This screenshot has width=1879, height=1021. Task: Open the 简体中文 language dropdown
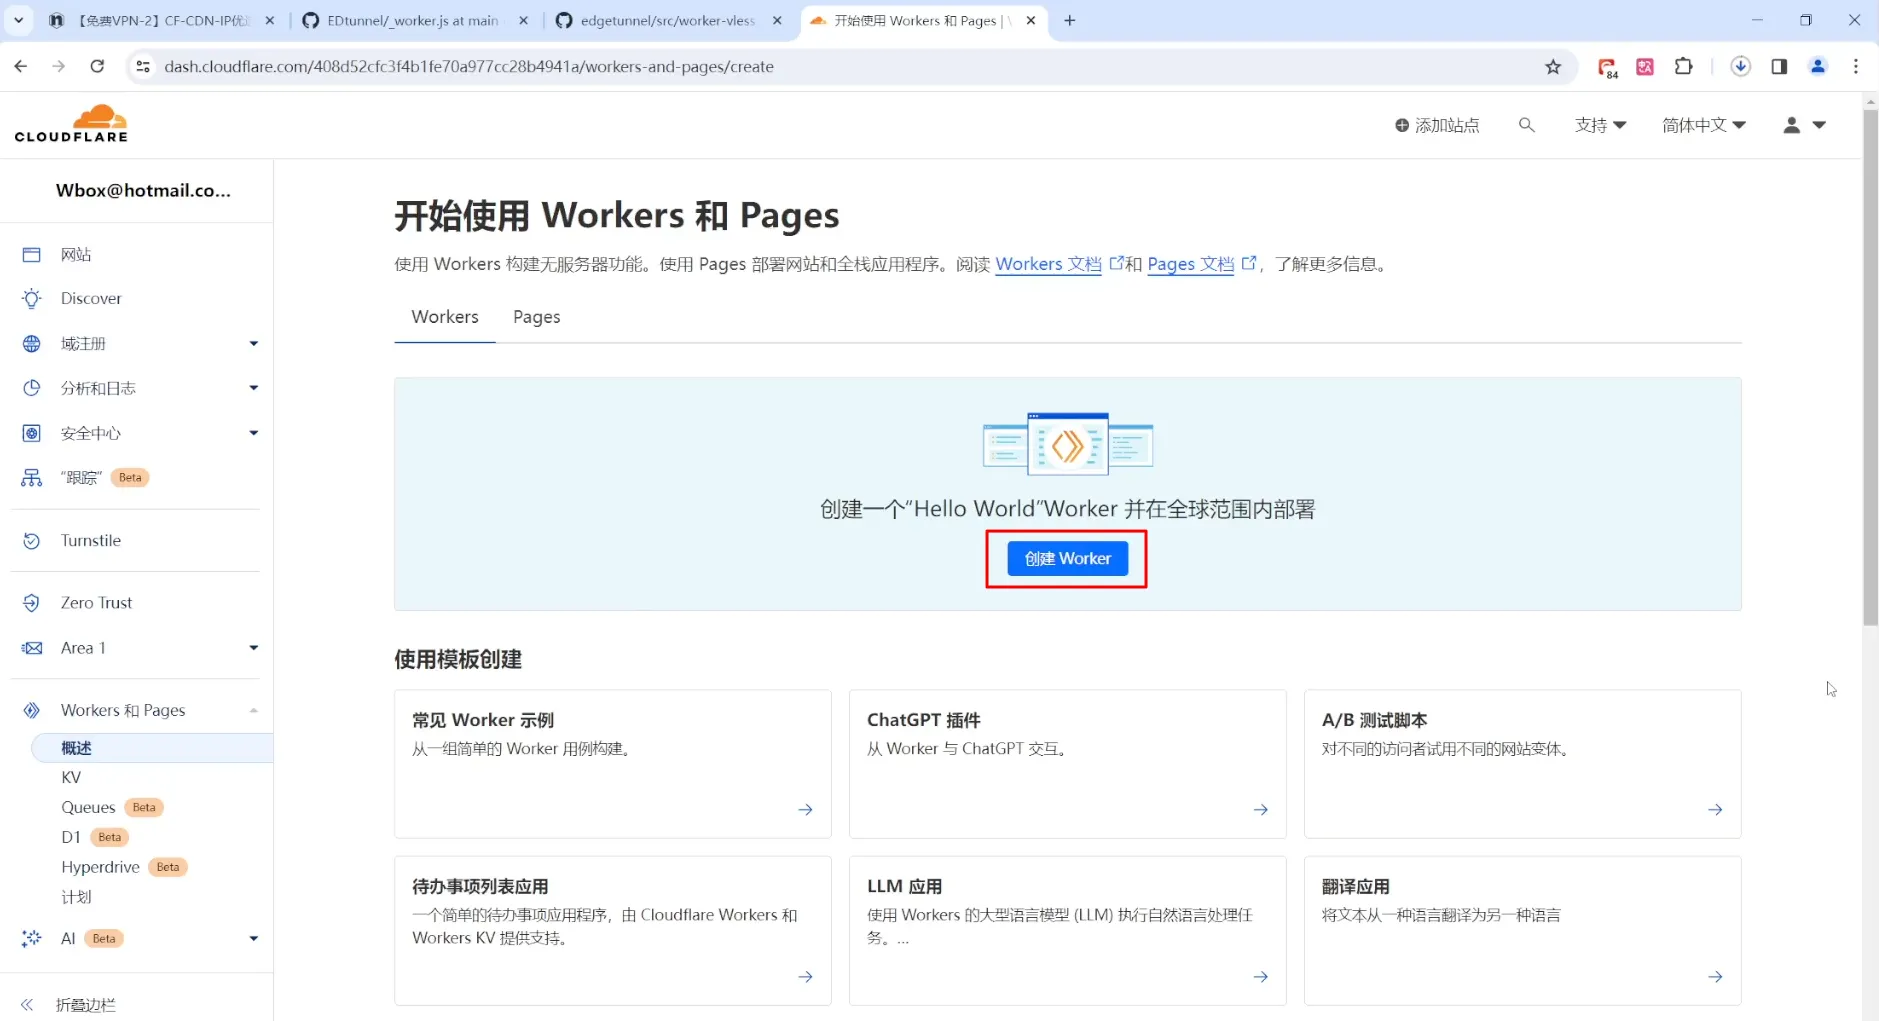1704,125
